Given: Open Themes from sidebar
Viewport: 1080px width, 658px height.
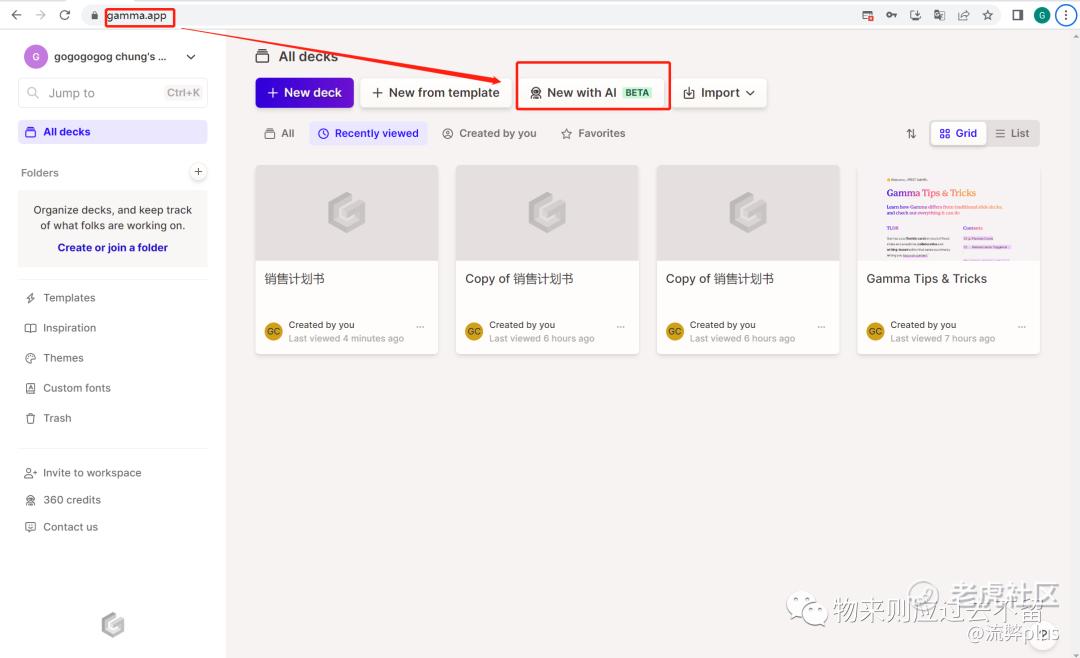Looking at the screenshot, I should [63, 358].
